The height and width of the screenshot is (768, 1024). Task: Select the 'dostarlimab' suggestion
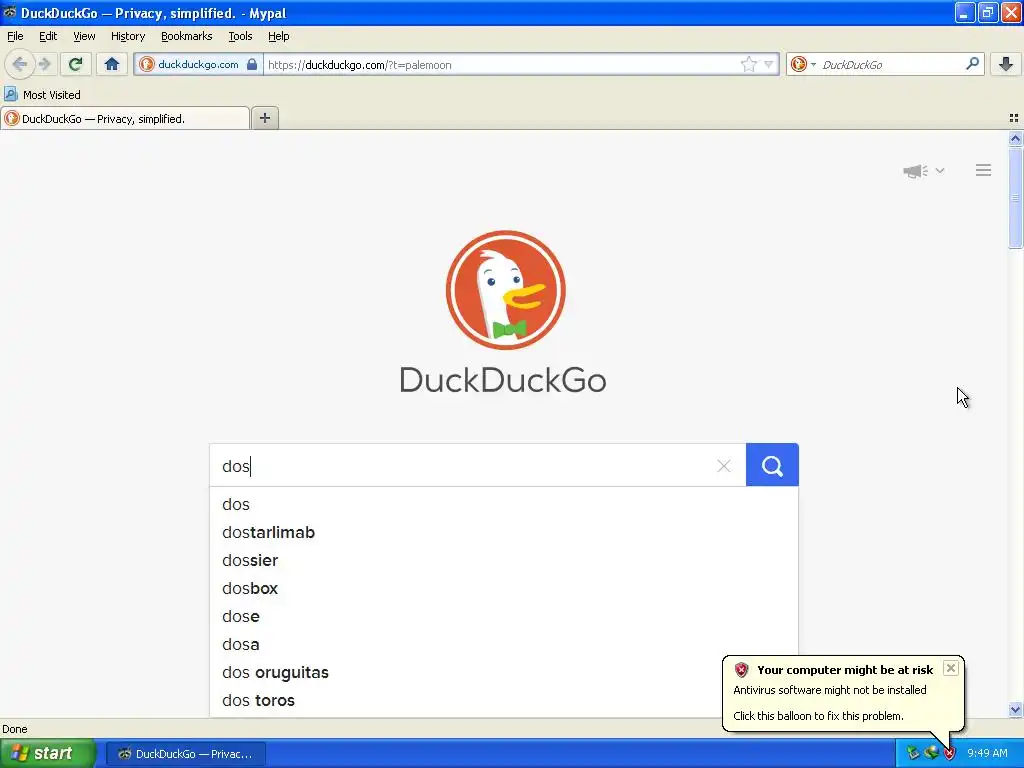(504, 532)
